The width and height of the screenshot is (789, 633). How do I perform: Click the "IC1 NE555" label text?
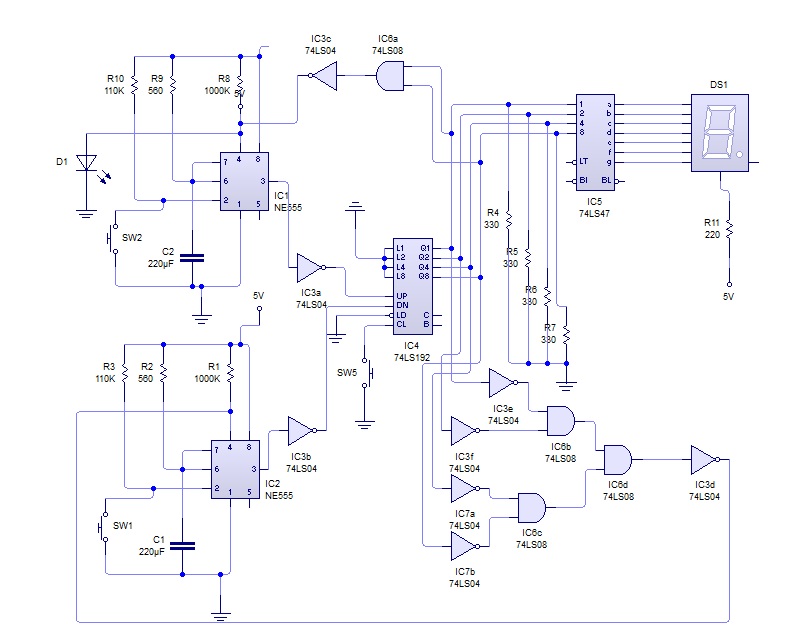[x=288, y=201]
